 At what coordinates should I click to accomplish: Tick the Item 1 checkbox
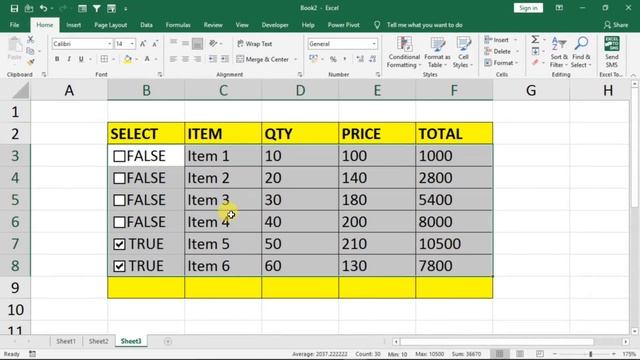coord(119,156)
